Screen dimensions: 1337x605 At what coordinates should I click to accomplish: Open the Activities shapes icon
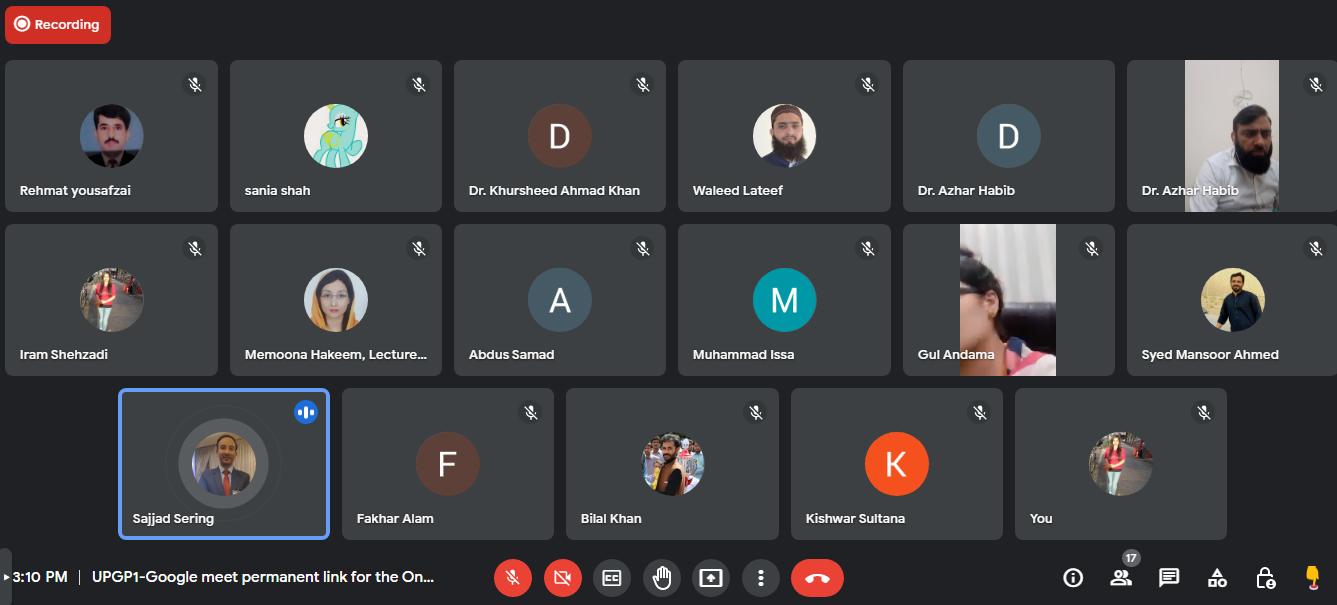click(1217, 578)
